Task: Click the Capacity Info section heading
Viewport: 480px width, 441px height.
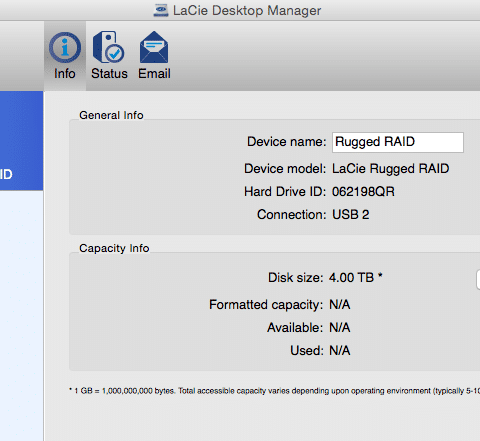Action: pyautogui.click(x=114, y=248)
